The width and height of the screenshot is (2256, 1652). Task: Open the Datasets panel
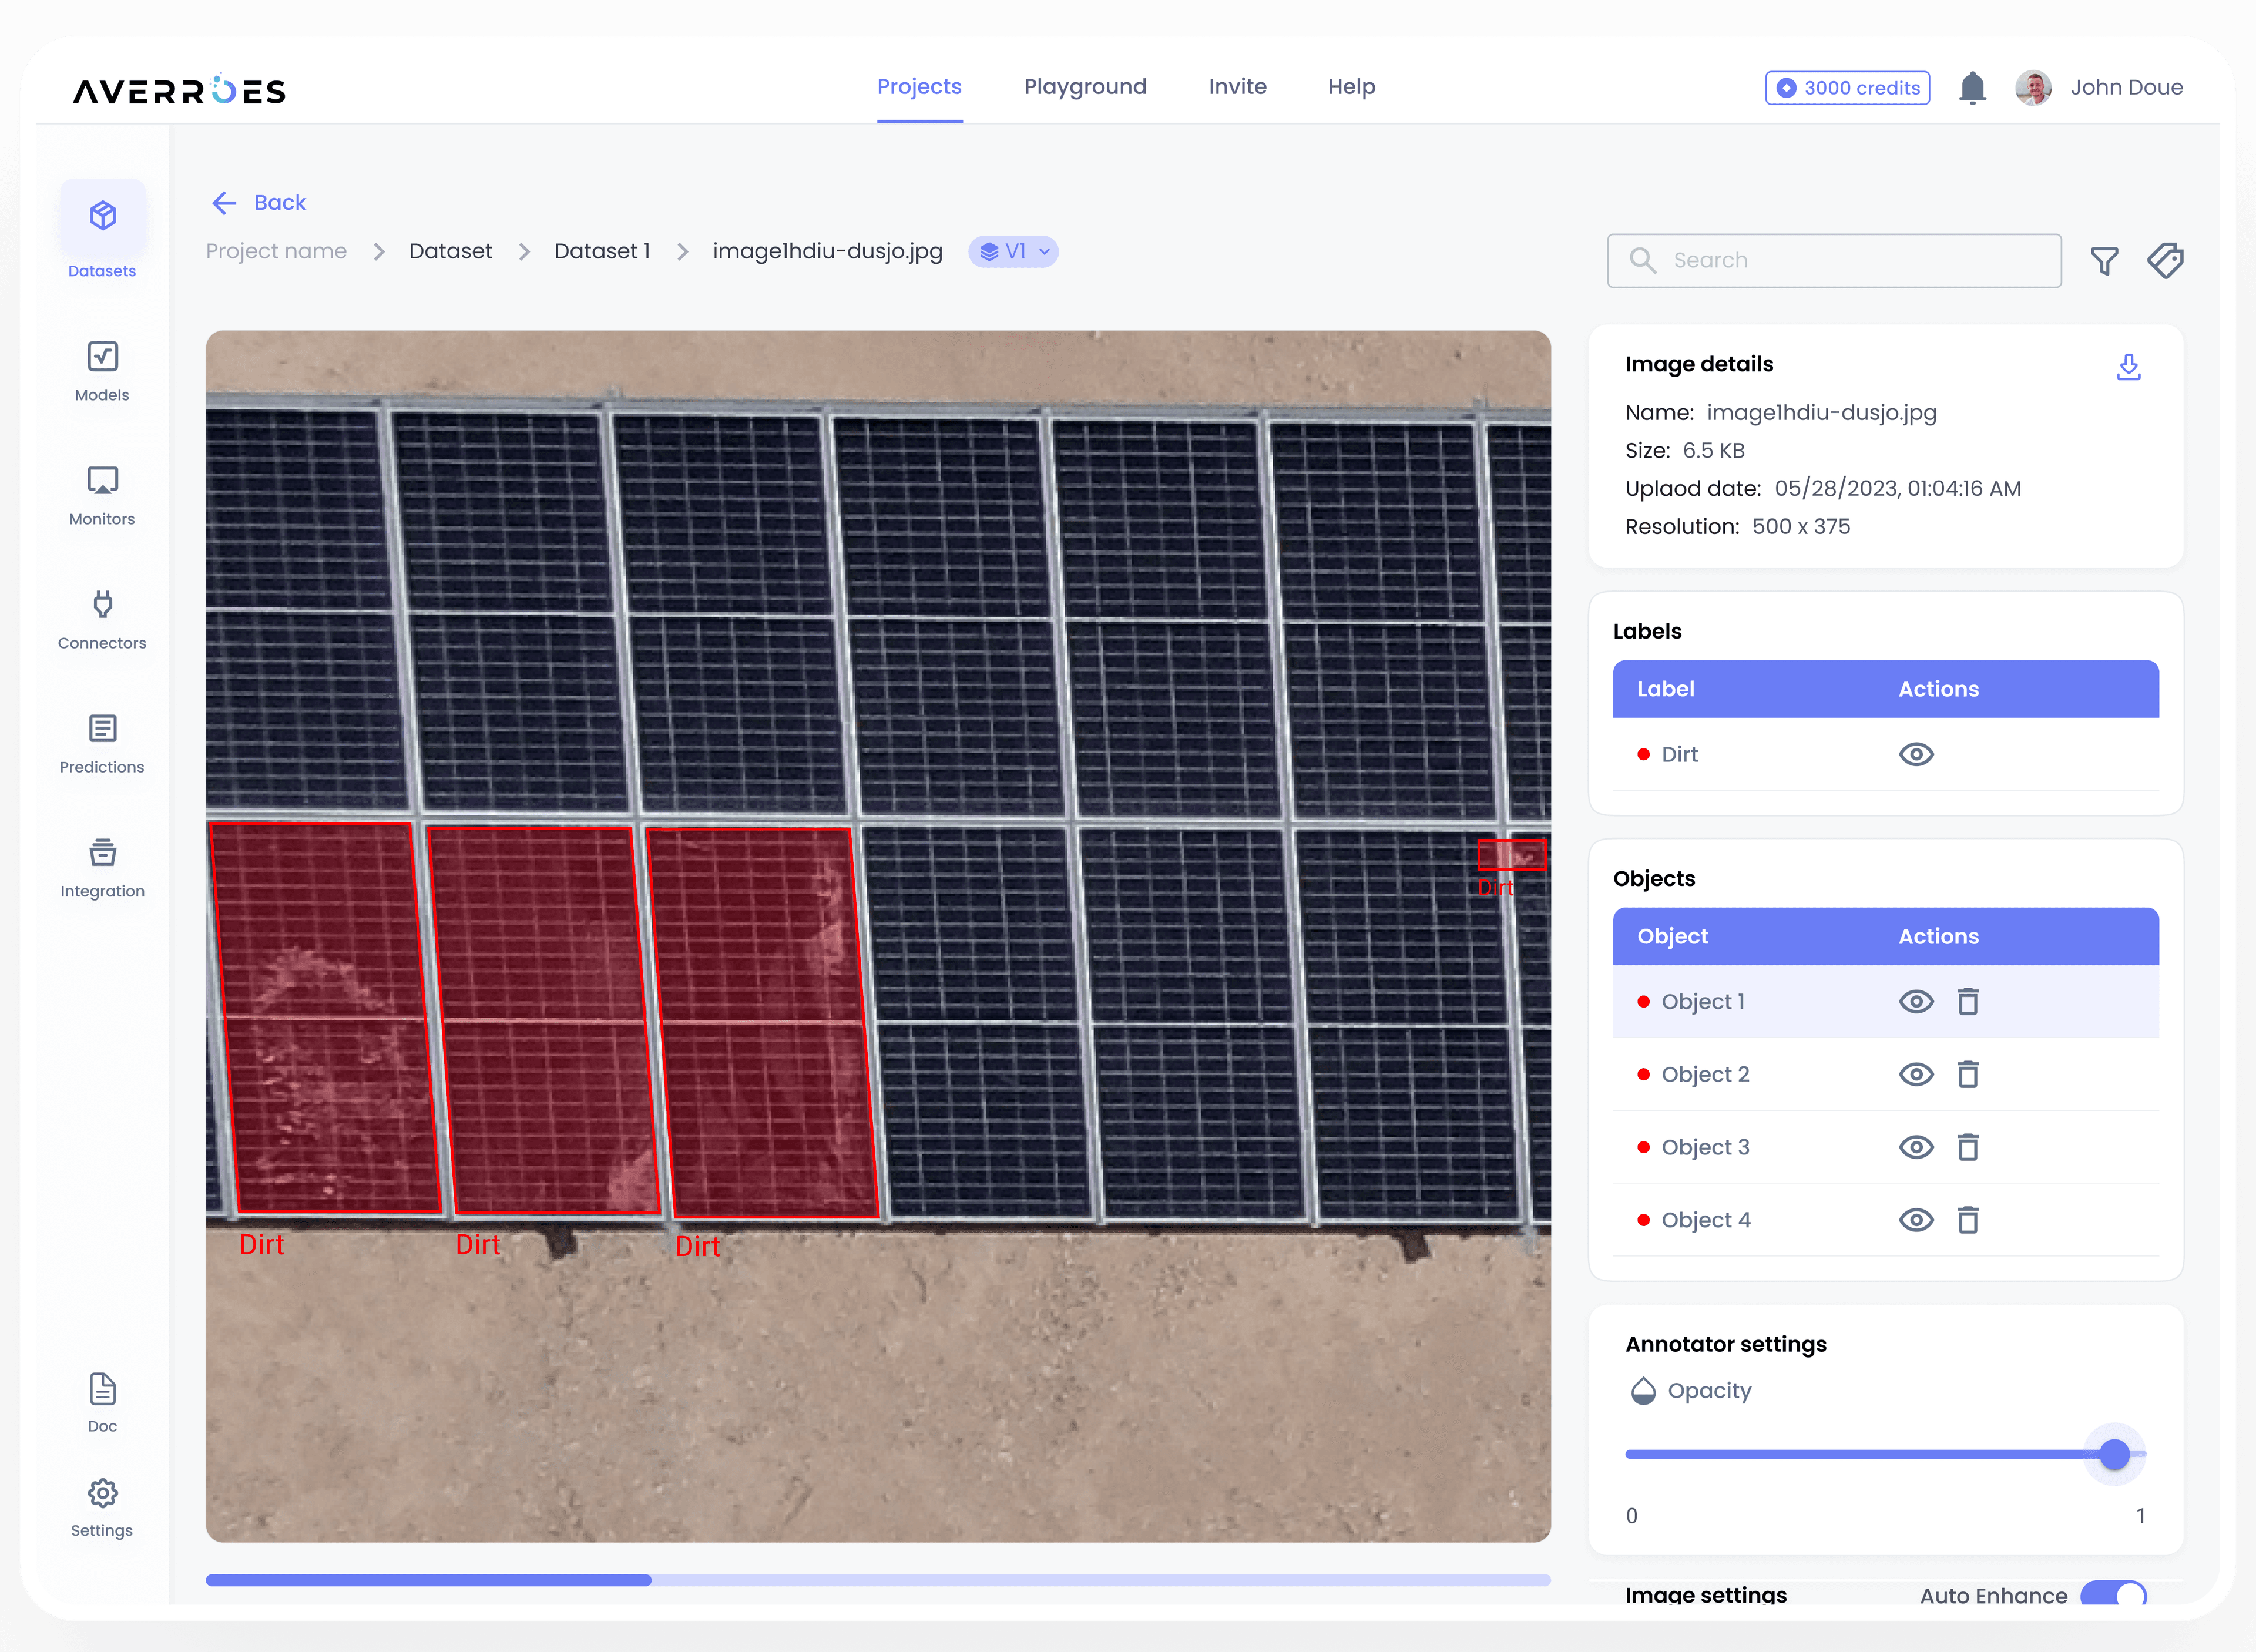[101, 233]
